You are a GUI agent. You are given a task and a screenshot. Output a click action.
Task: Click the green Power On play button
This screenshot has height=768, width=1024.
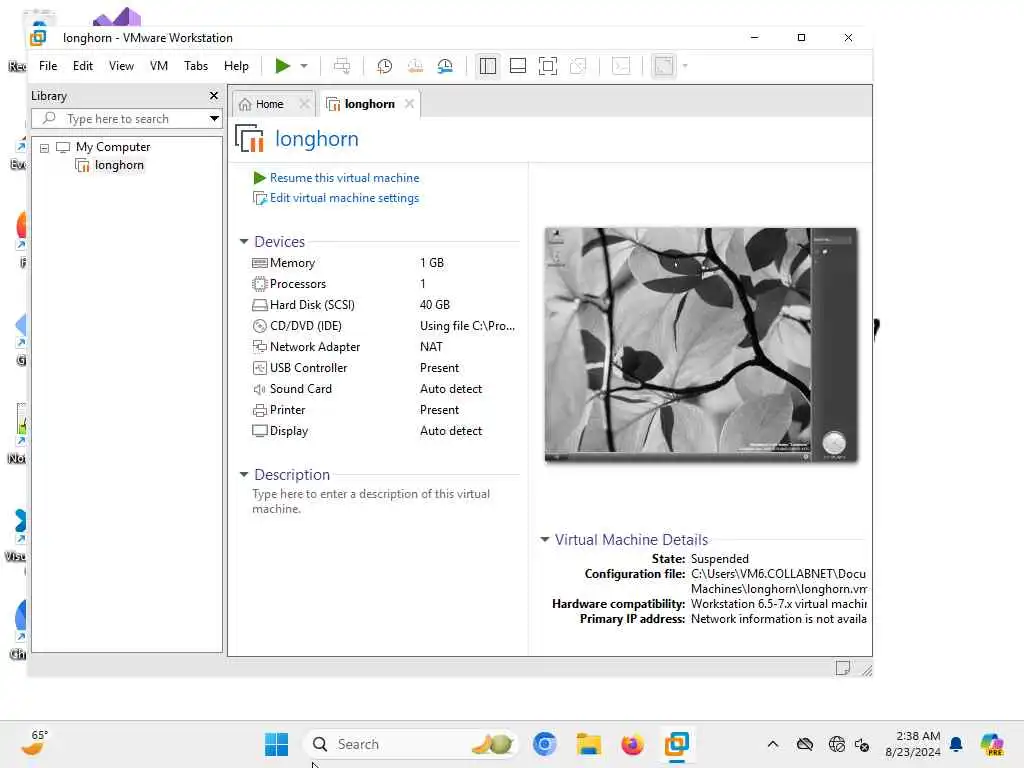282,66
